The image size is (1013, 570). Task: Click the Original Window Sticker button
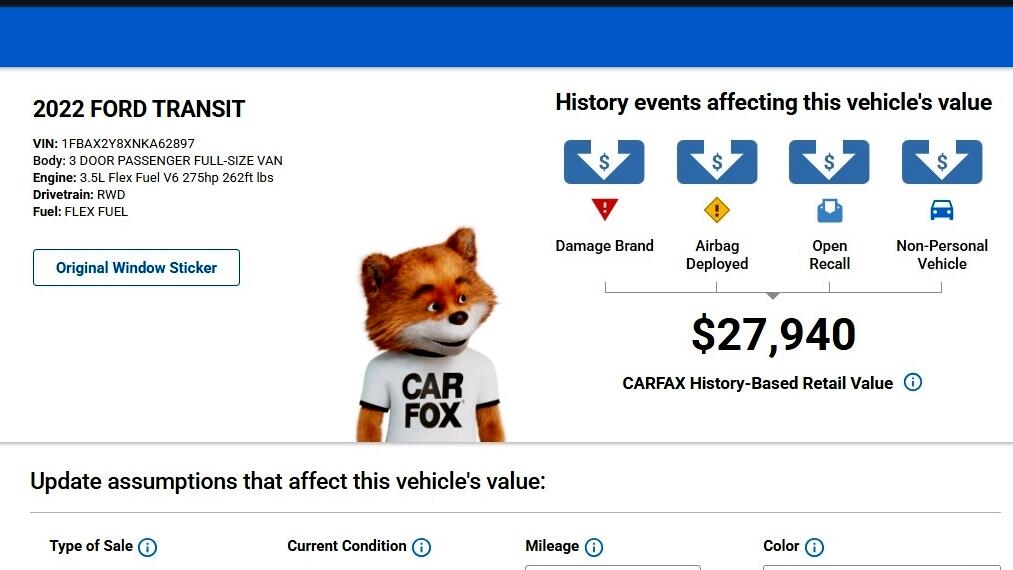pos(136,268)
